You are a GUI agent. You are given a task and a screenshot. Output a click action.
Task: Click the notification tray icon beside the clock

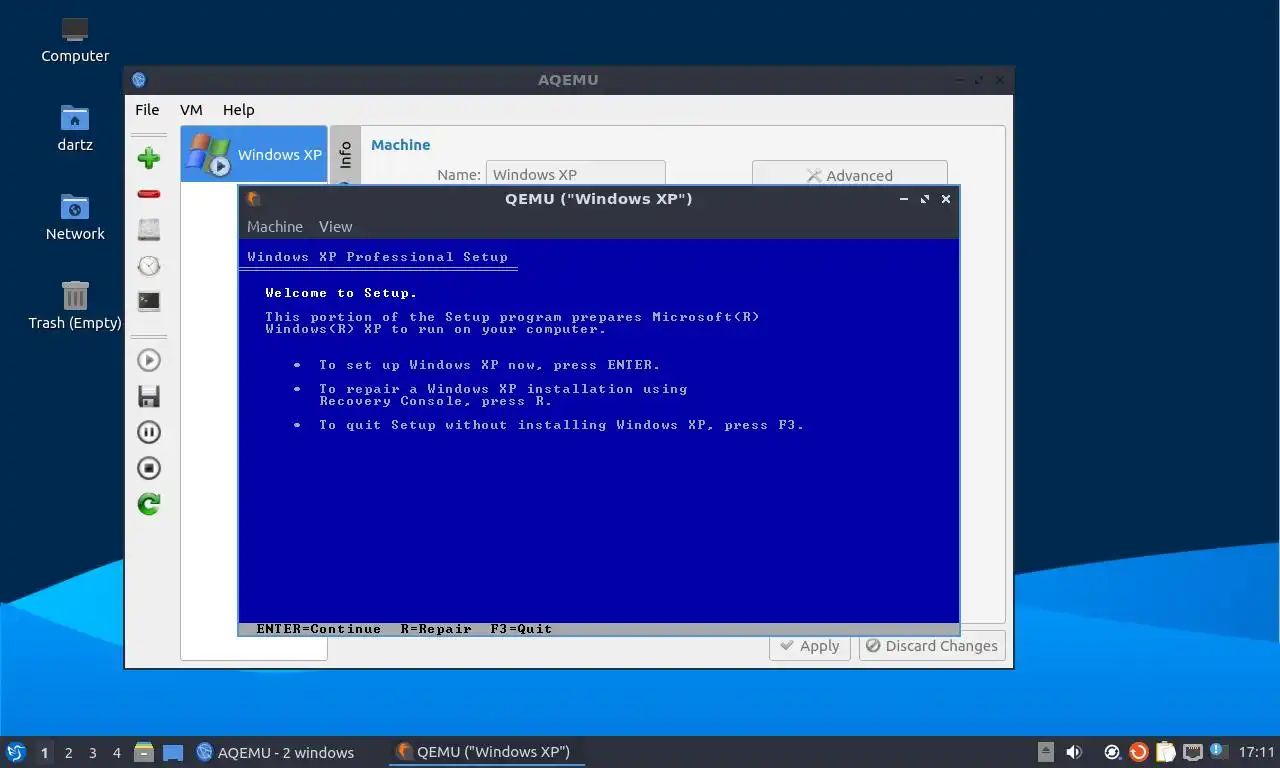pyautogui.click(x=1218, y=751)
